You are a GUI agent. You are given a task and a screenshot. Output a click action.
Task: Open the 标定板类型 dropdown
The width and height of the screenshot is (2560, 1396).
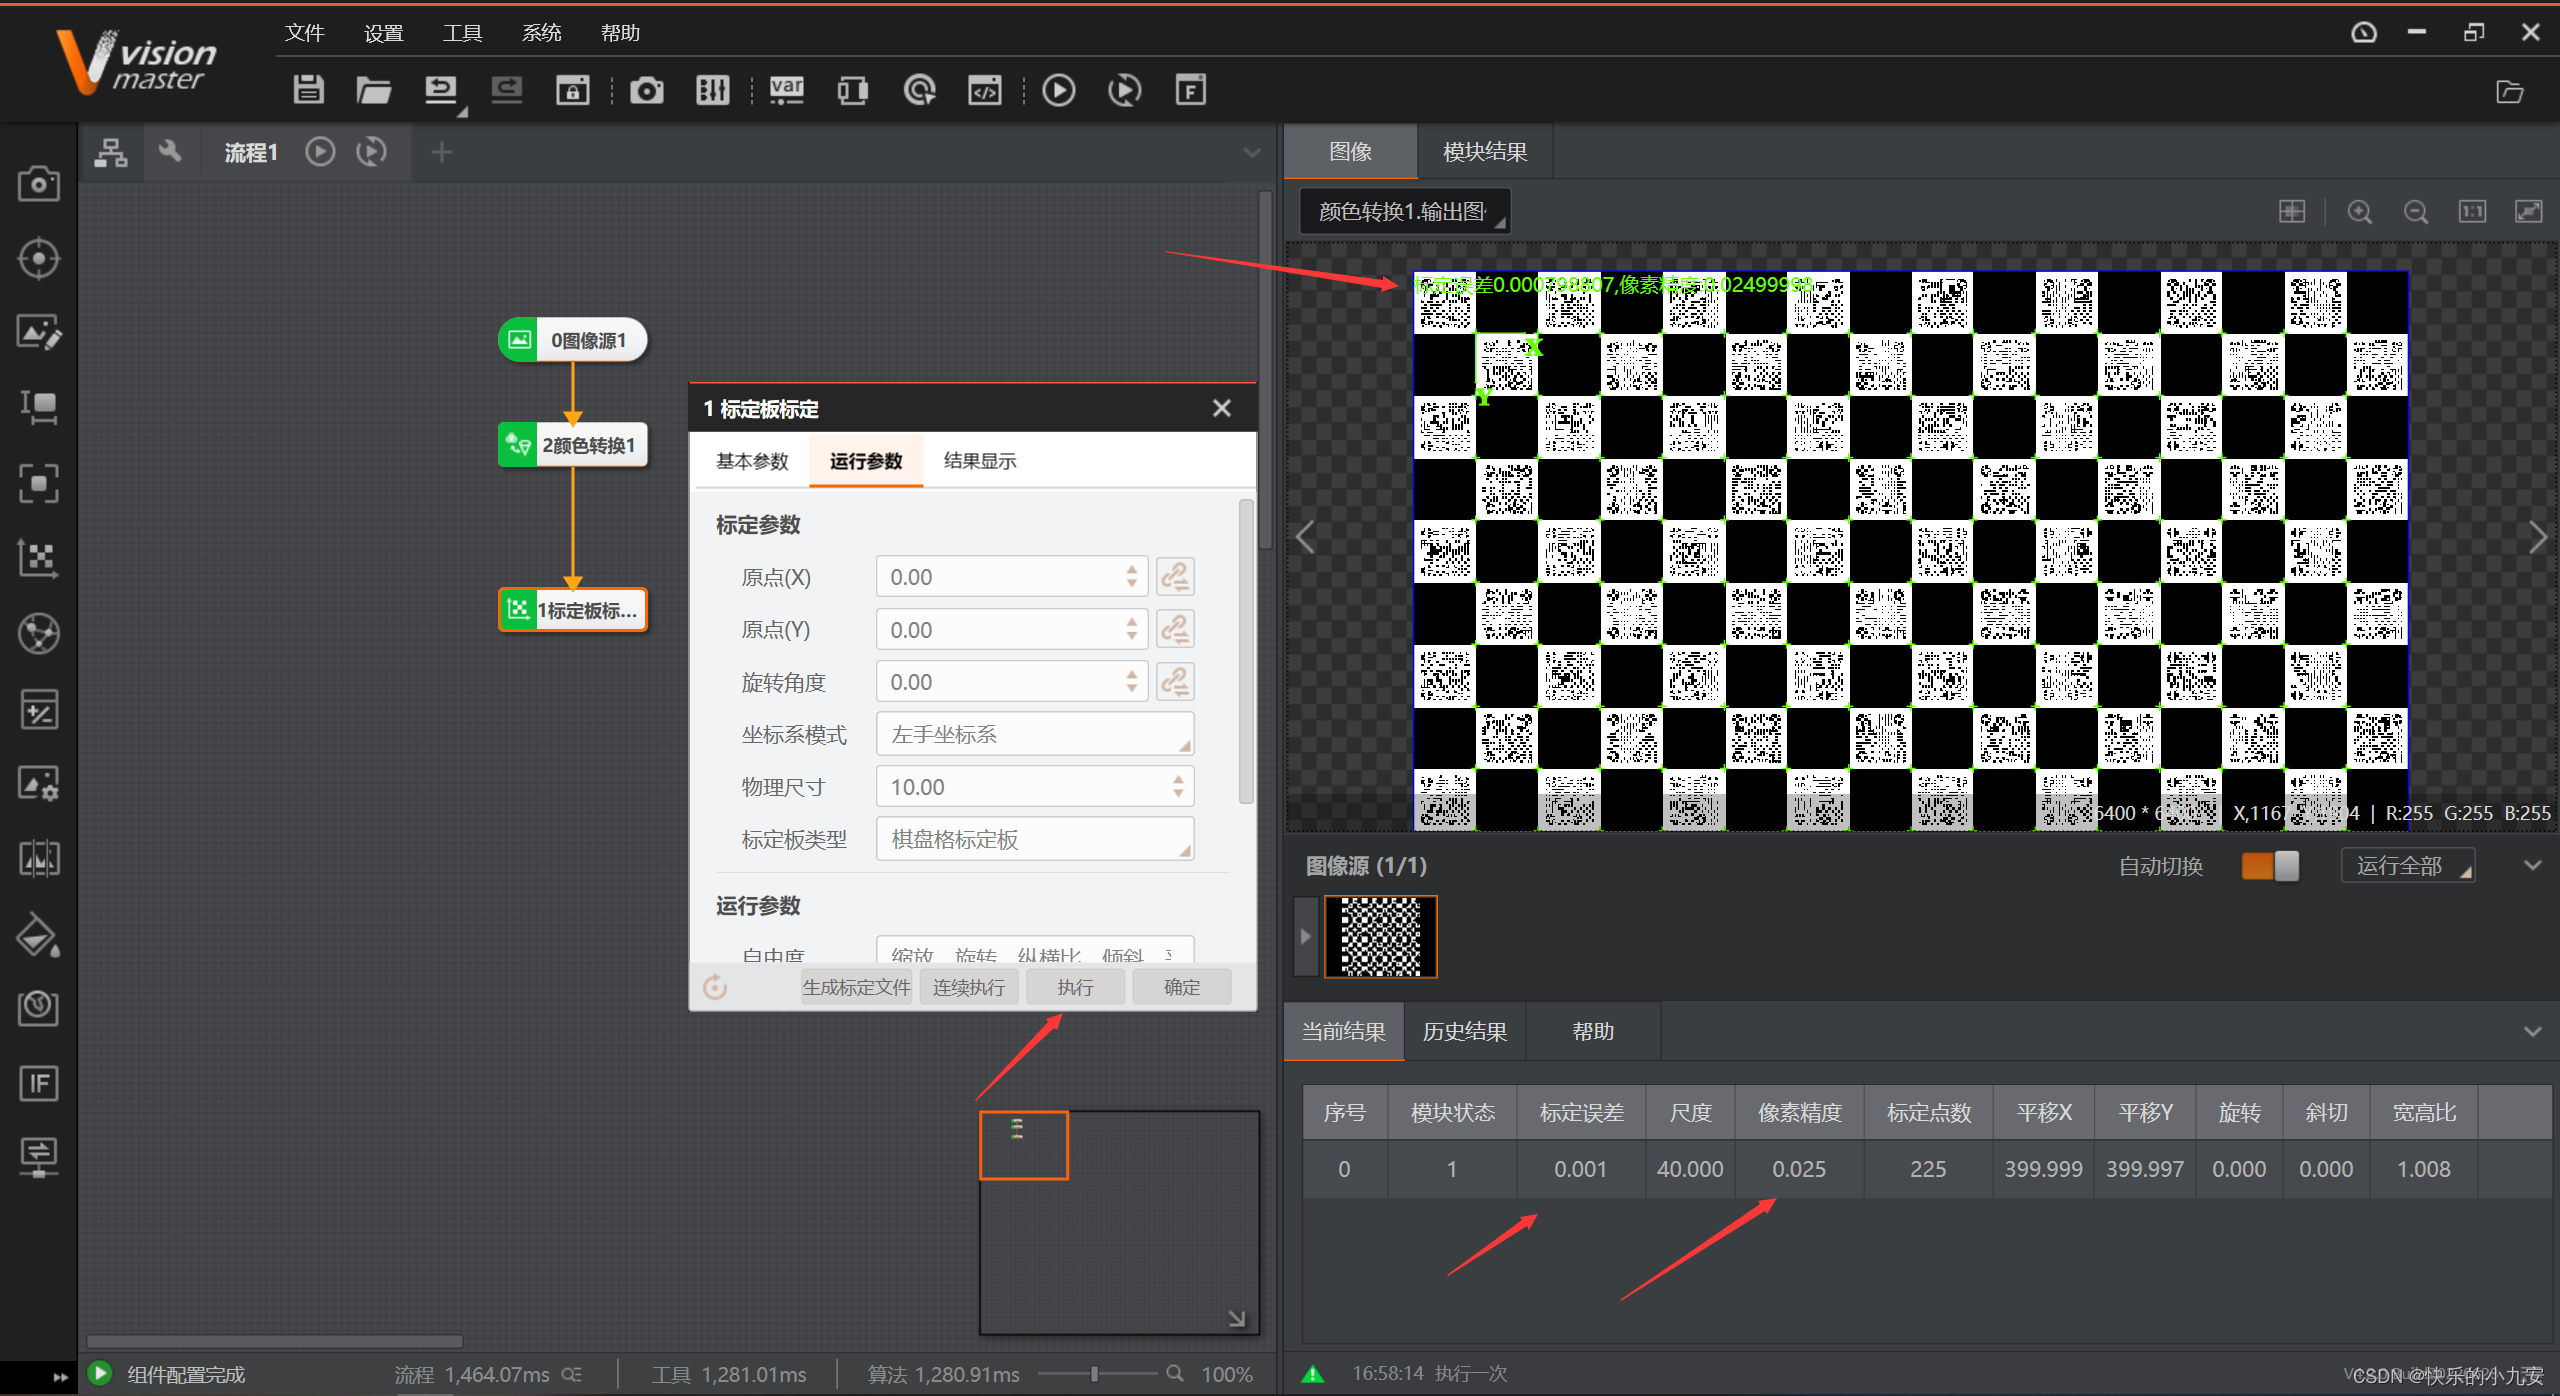pyautogui.click(x=1035, y=840)
